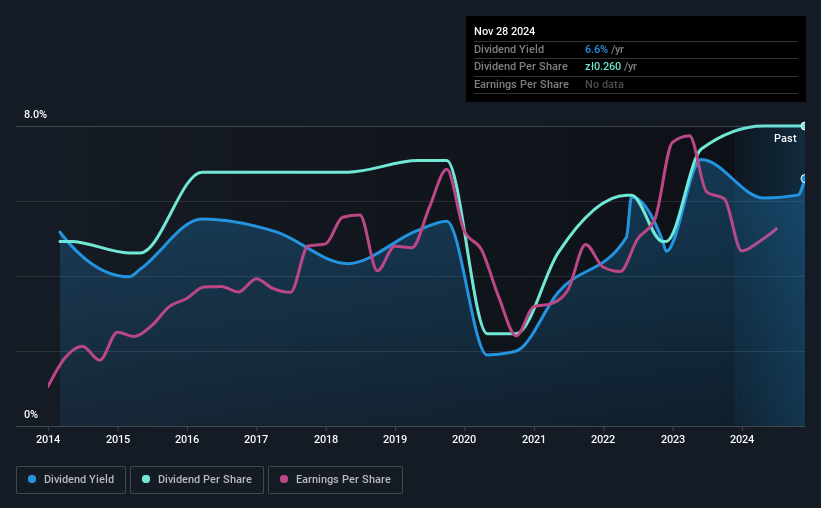
Task: Click the 2023 x-axis label
Action: tap(672, 439)
